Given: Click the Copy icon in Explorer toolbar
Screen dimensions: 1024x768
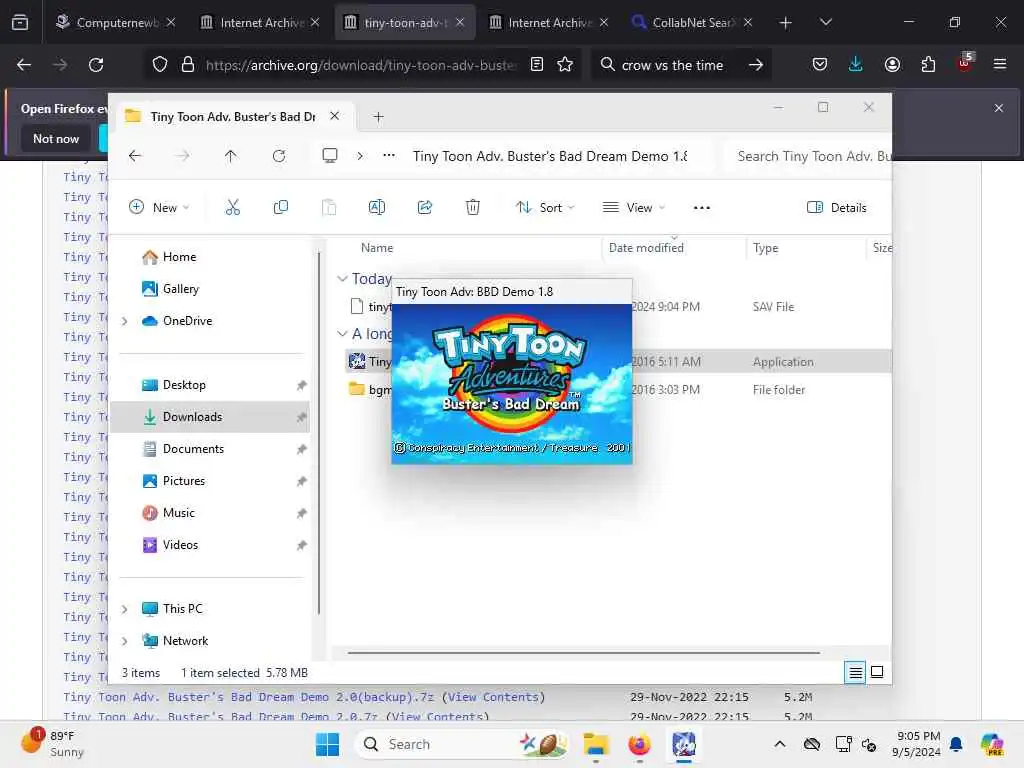Looking at the screenshot, I should point(281,208).
